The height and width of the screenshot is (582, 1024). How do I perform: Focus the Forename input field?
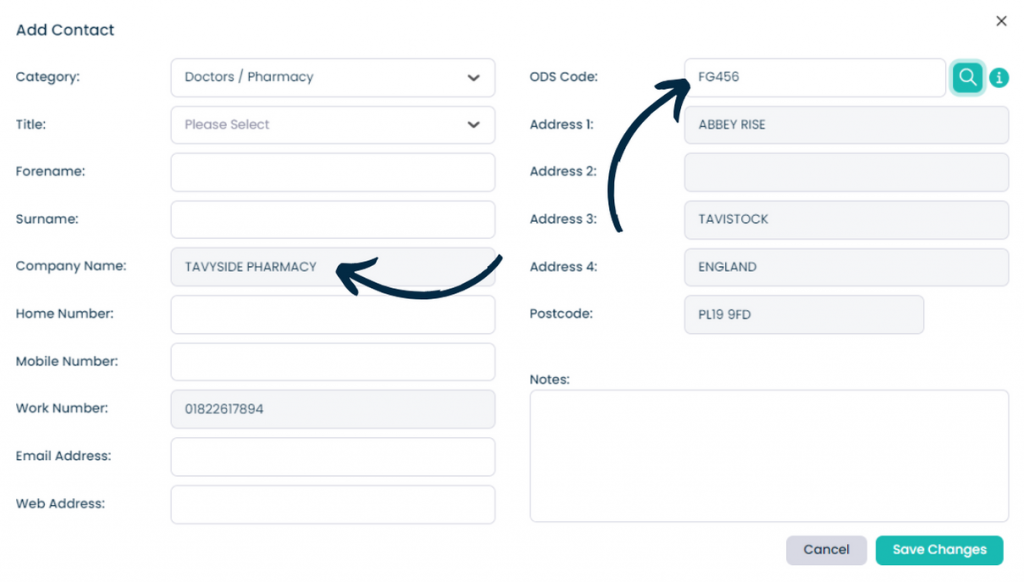click(333, 172)
